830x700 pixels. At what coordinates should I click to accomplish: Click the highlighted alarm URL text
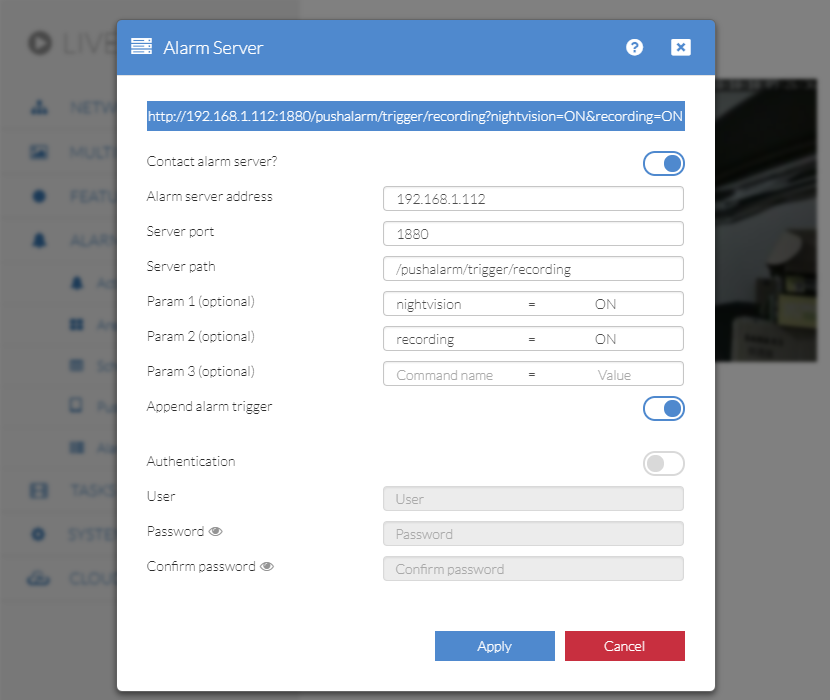(415, 117)
